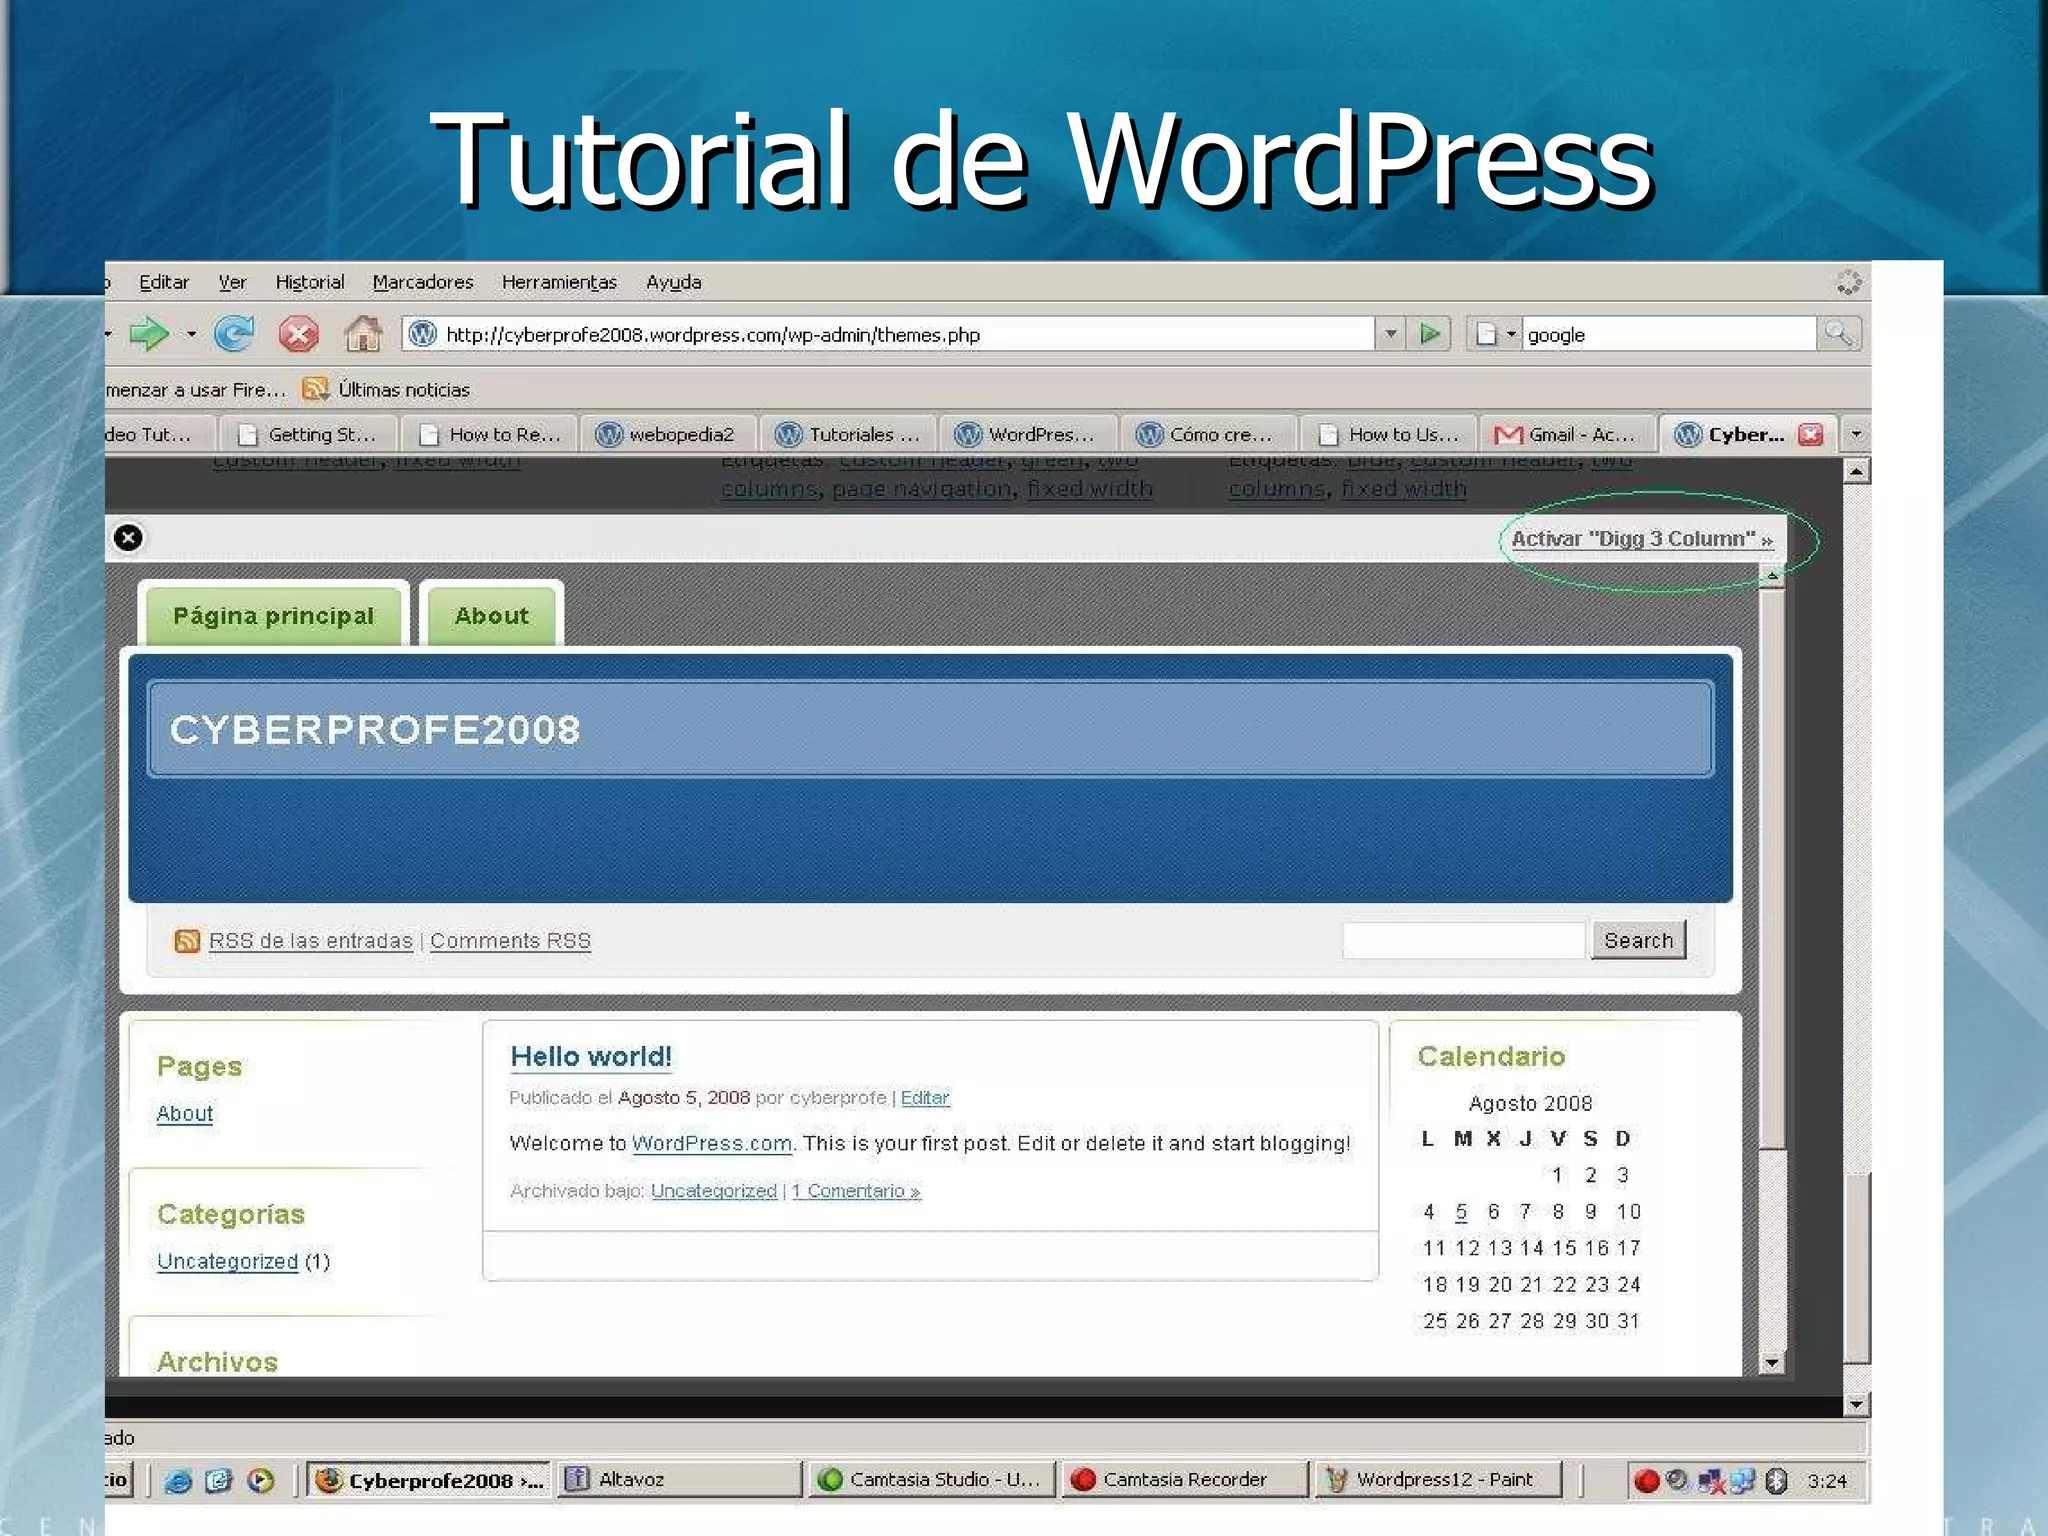
Task: Click the page-navigation tag link
Action: point(922,489)
